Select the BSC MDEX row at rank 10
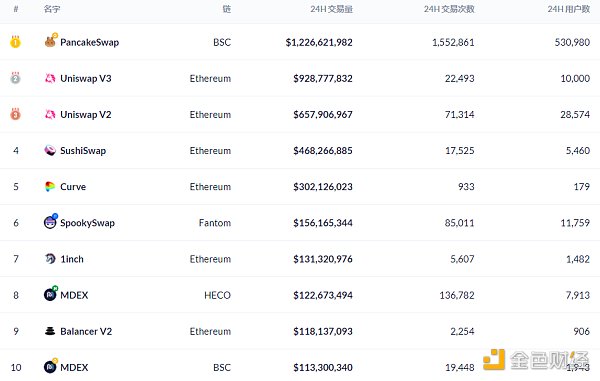 click(300, 367)
